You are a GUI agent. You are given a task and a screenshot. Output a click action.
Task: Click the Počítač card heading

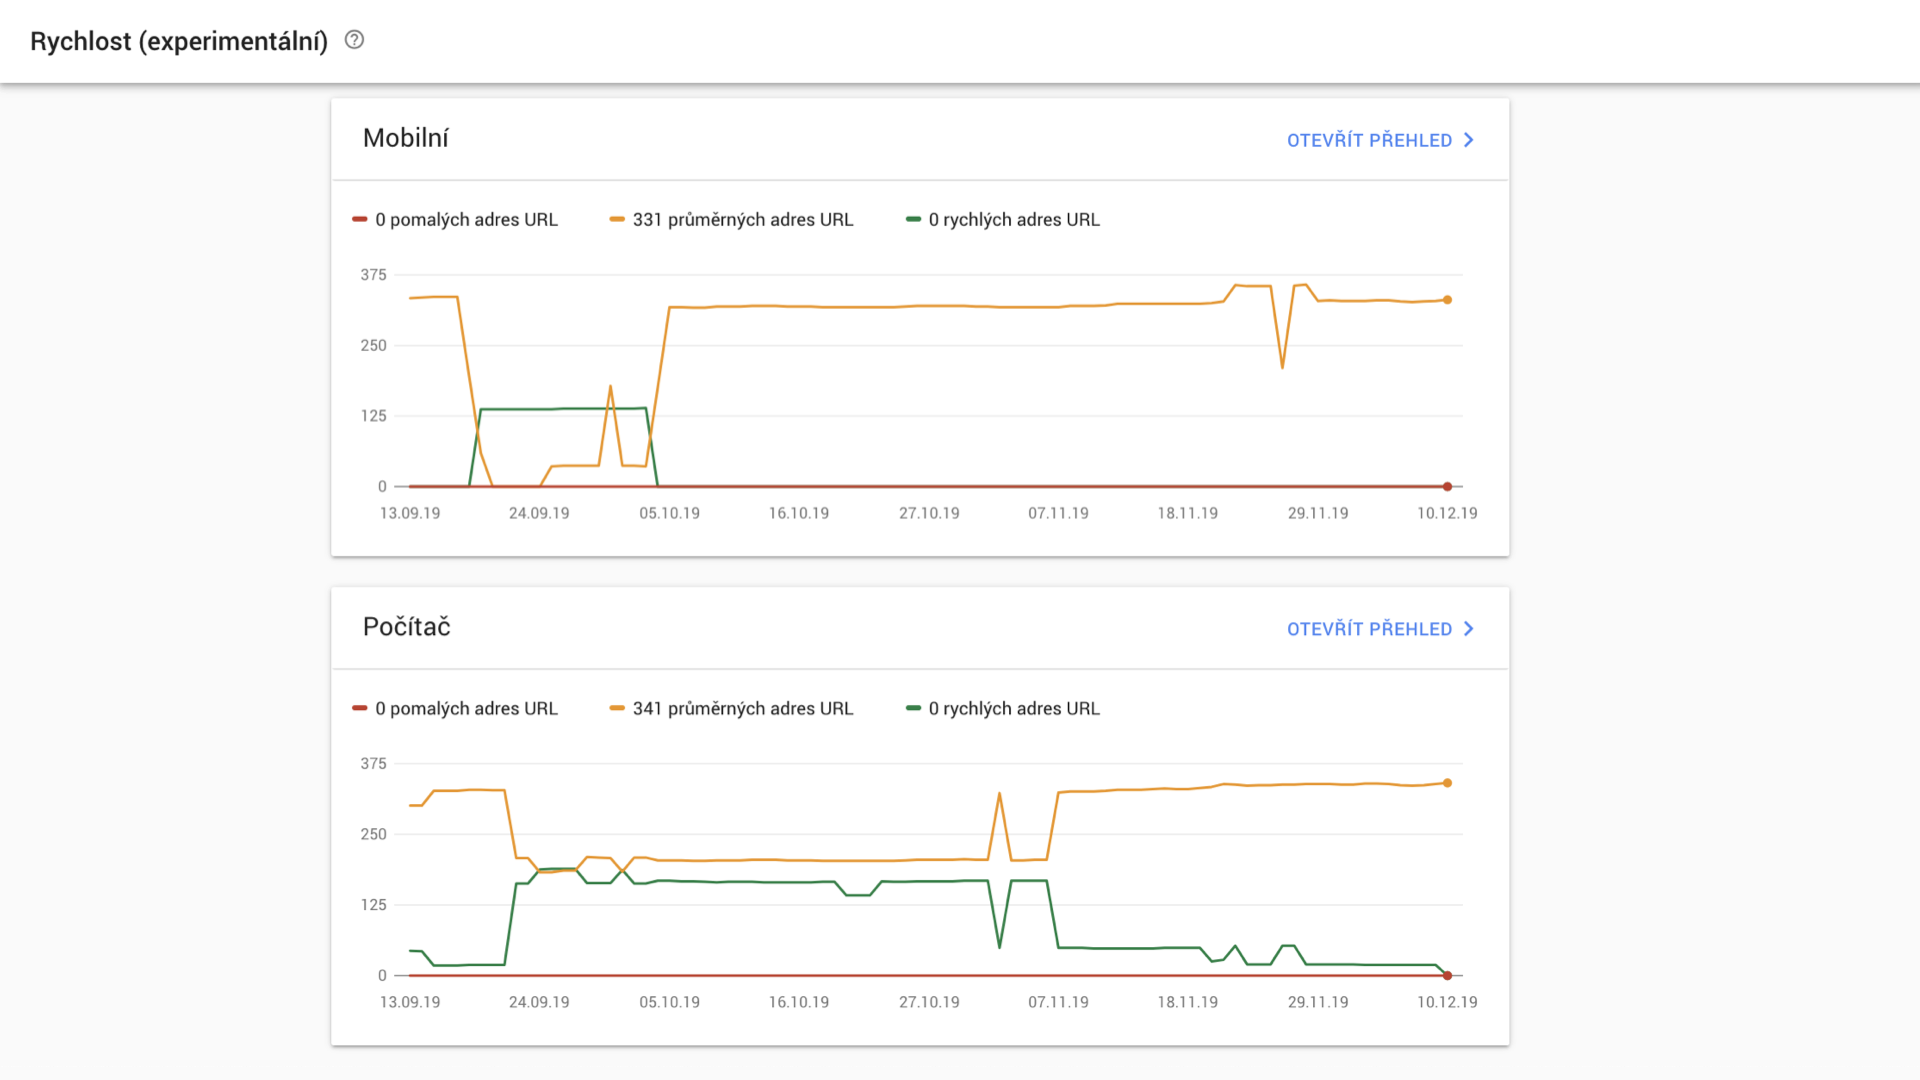point(406,627)
